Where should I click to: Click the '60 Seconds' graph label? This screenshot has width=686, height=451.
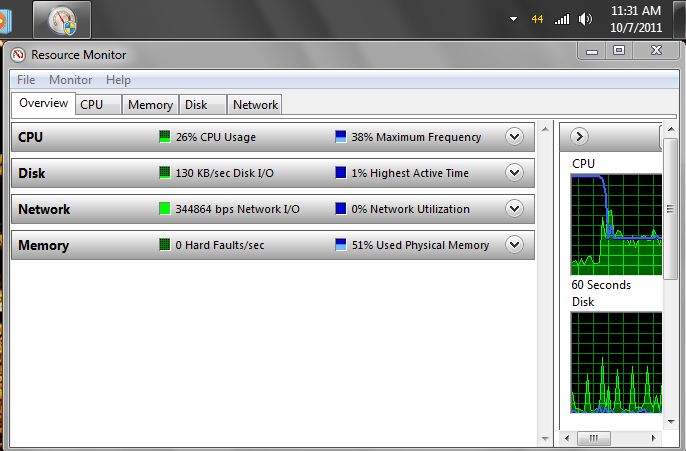point(601,285)
